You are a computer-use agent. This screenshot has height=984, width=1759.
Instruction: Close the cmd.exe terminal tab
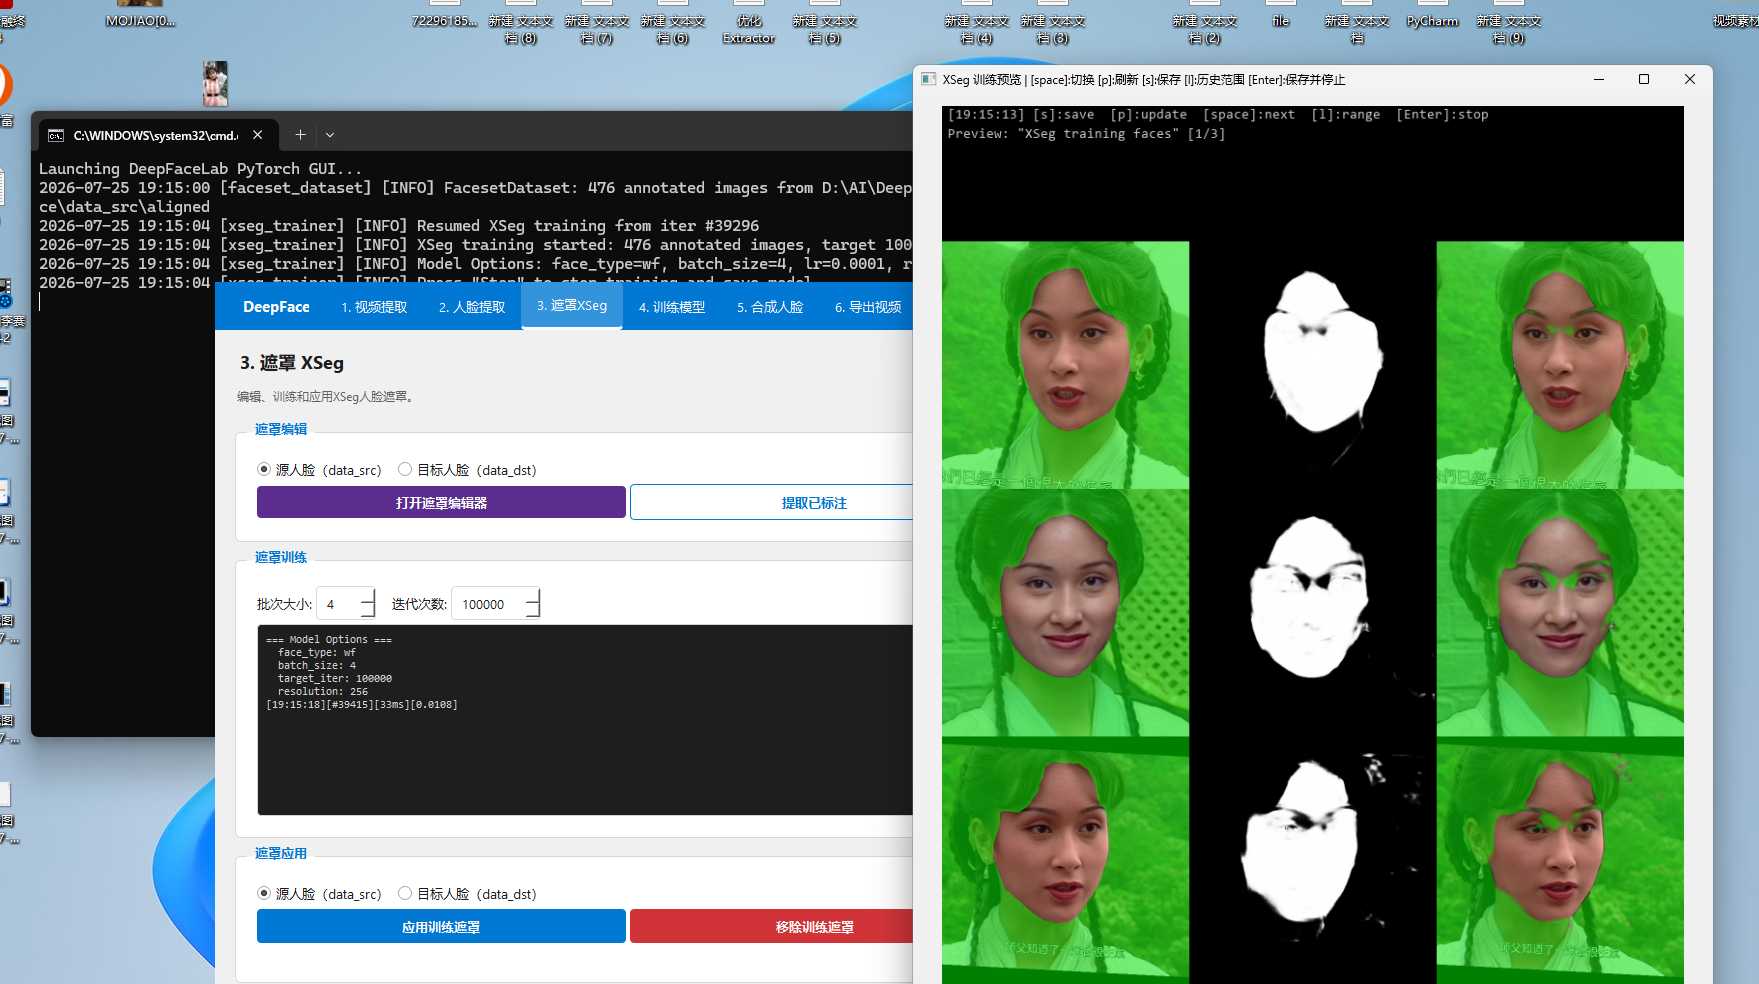(257, 134)
